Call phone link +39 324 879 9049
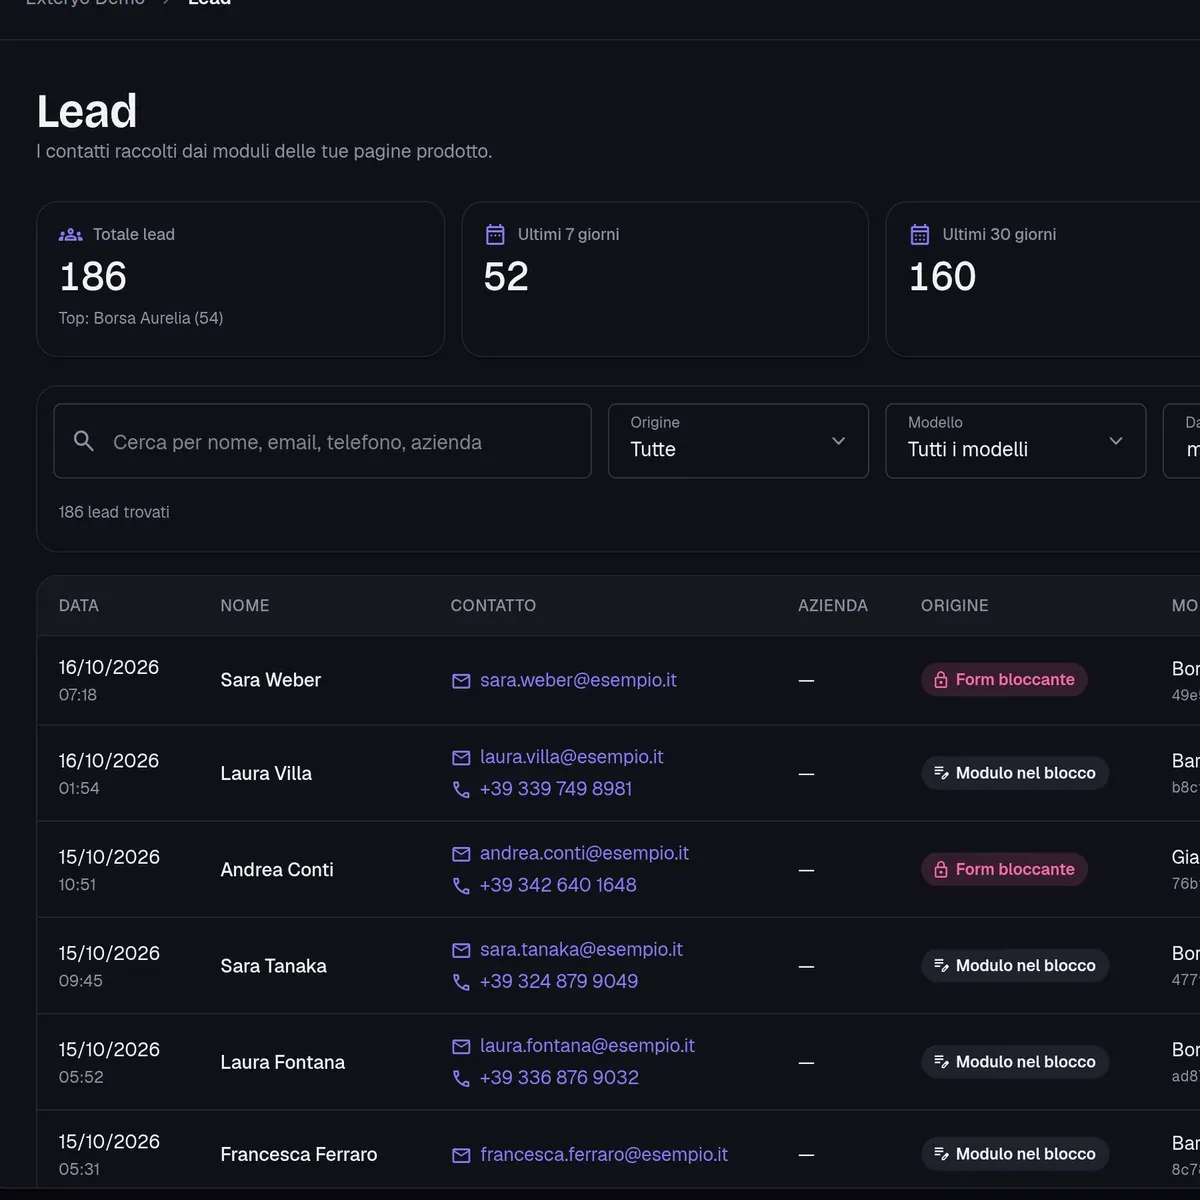 pos(559,981)
